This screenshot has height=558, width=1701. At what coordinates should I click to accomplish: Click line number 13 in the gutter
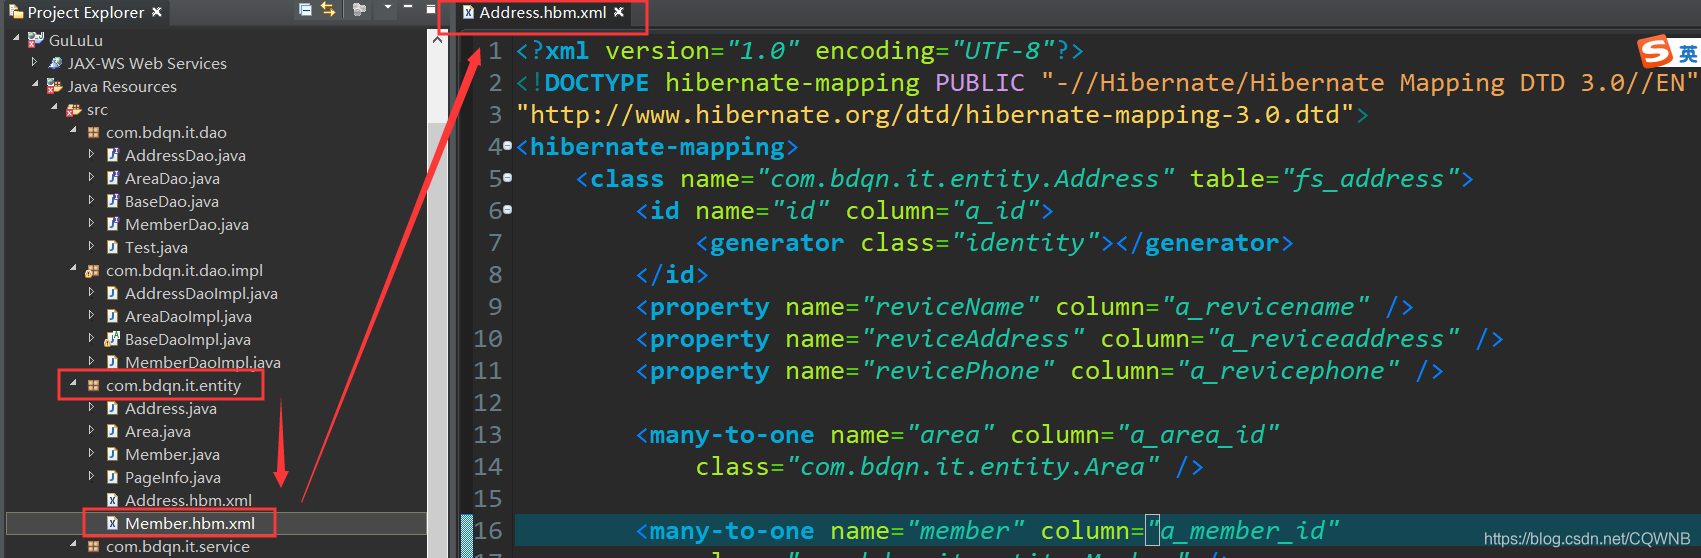(x=488, y=435)
